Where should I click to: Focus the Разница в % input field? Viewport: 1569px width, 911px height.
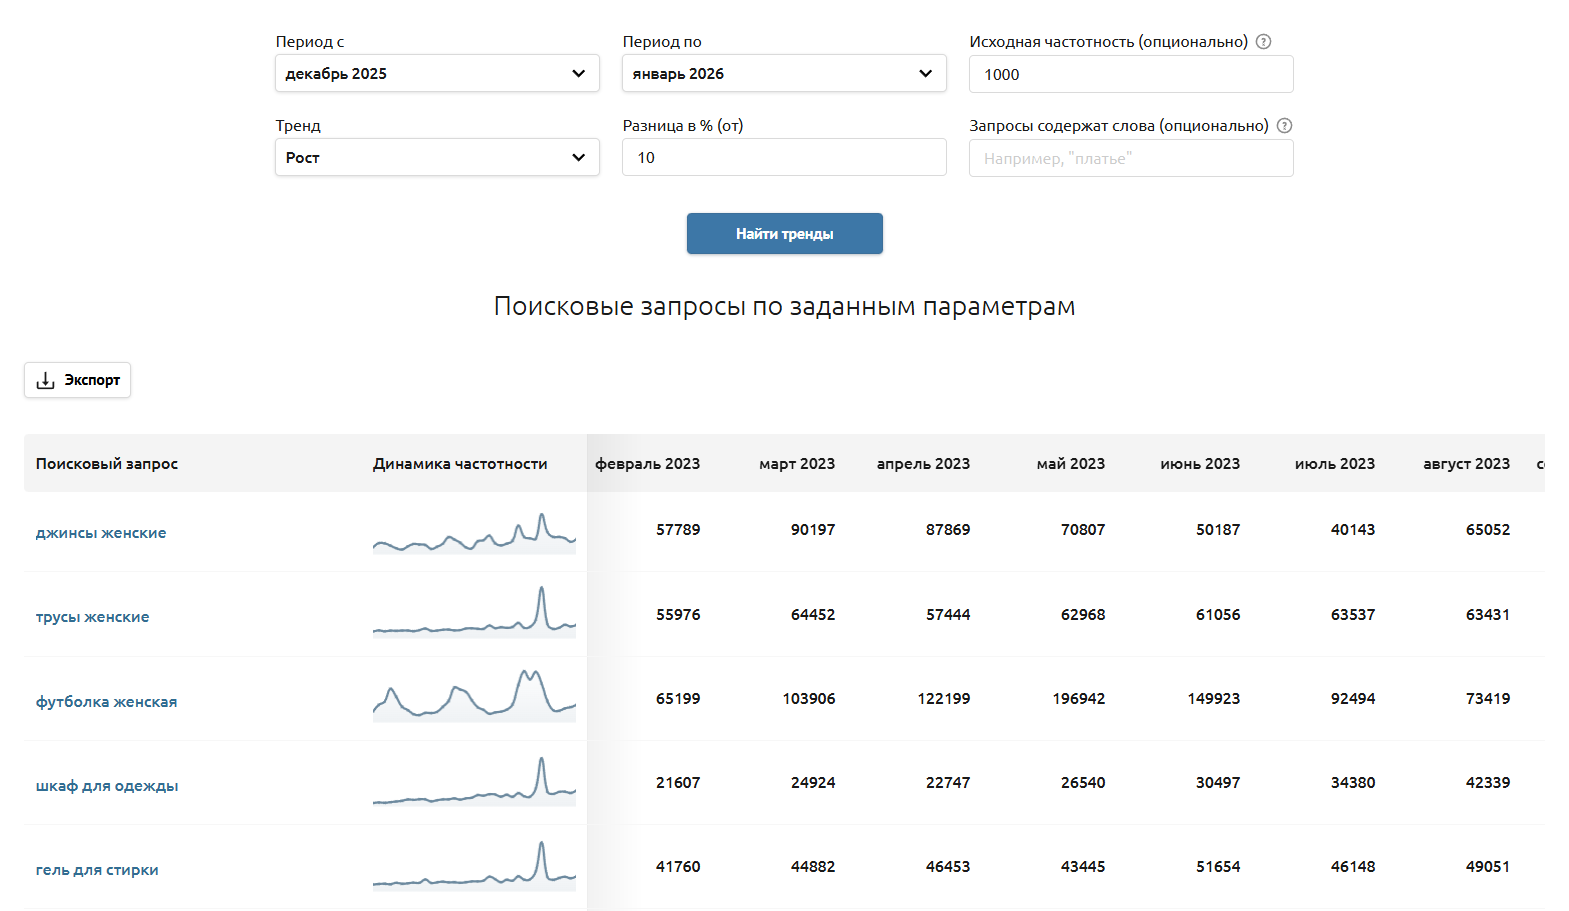(783, 158)
